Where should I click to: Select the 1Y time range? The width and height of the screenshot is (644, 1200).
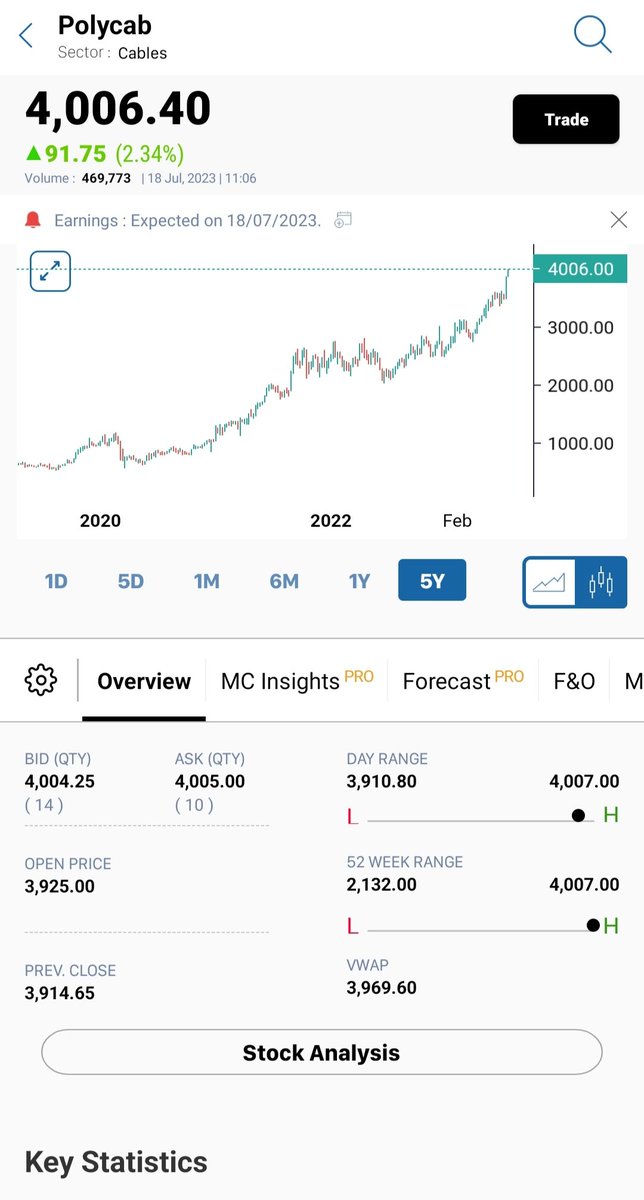pos(359,581)
